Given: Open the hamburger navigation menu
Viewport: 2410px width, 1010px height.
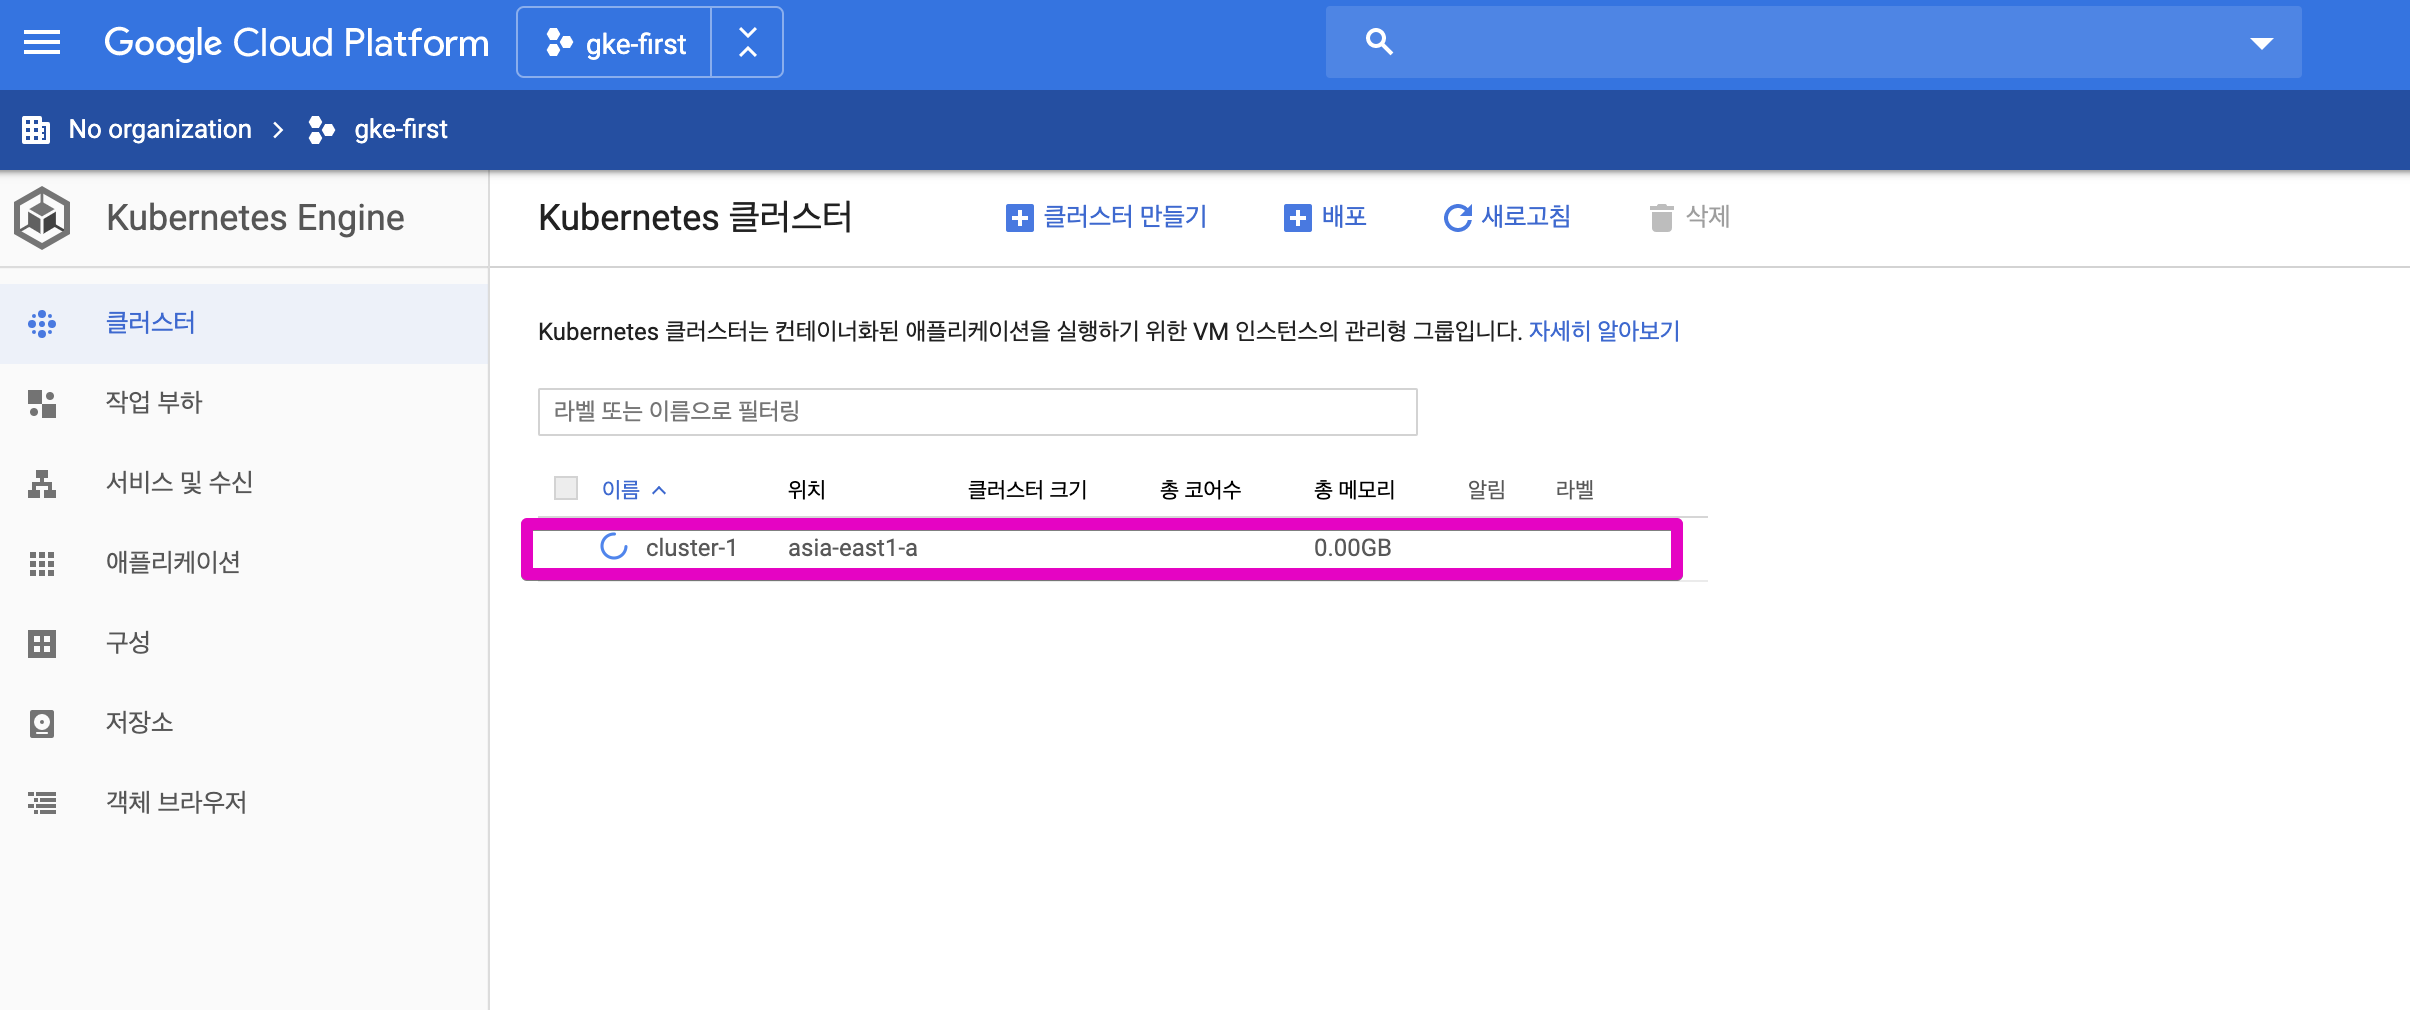Looking at the screenshot, I should 42,42.
